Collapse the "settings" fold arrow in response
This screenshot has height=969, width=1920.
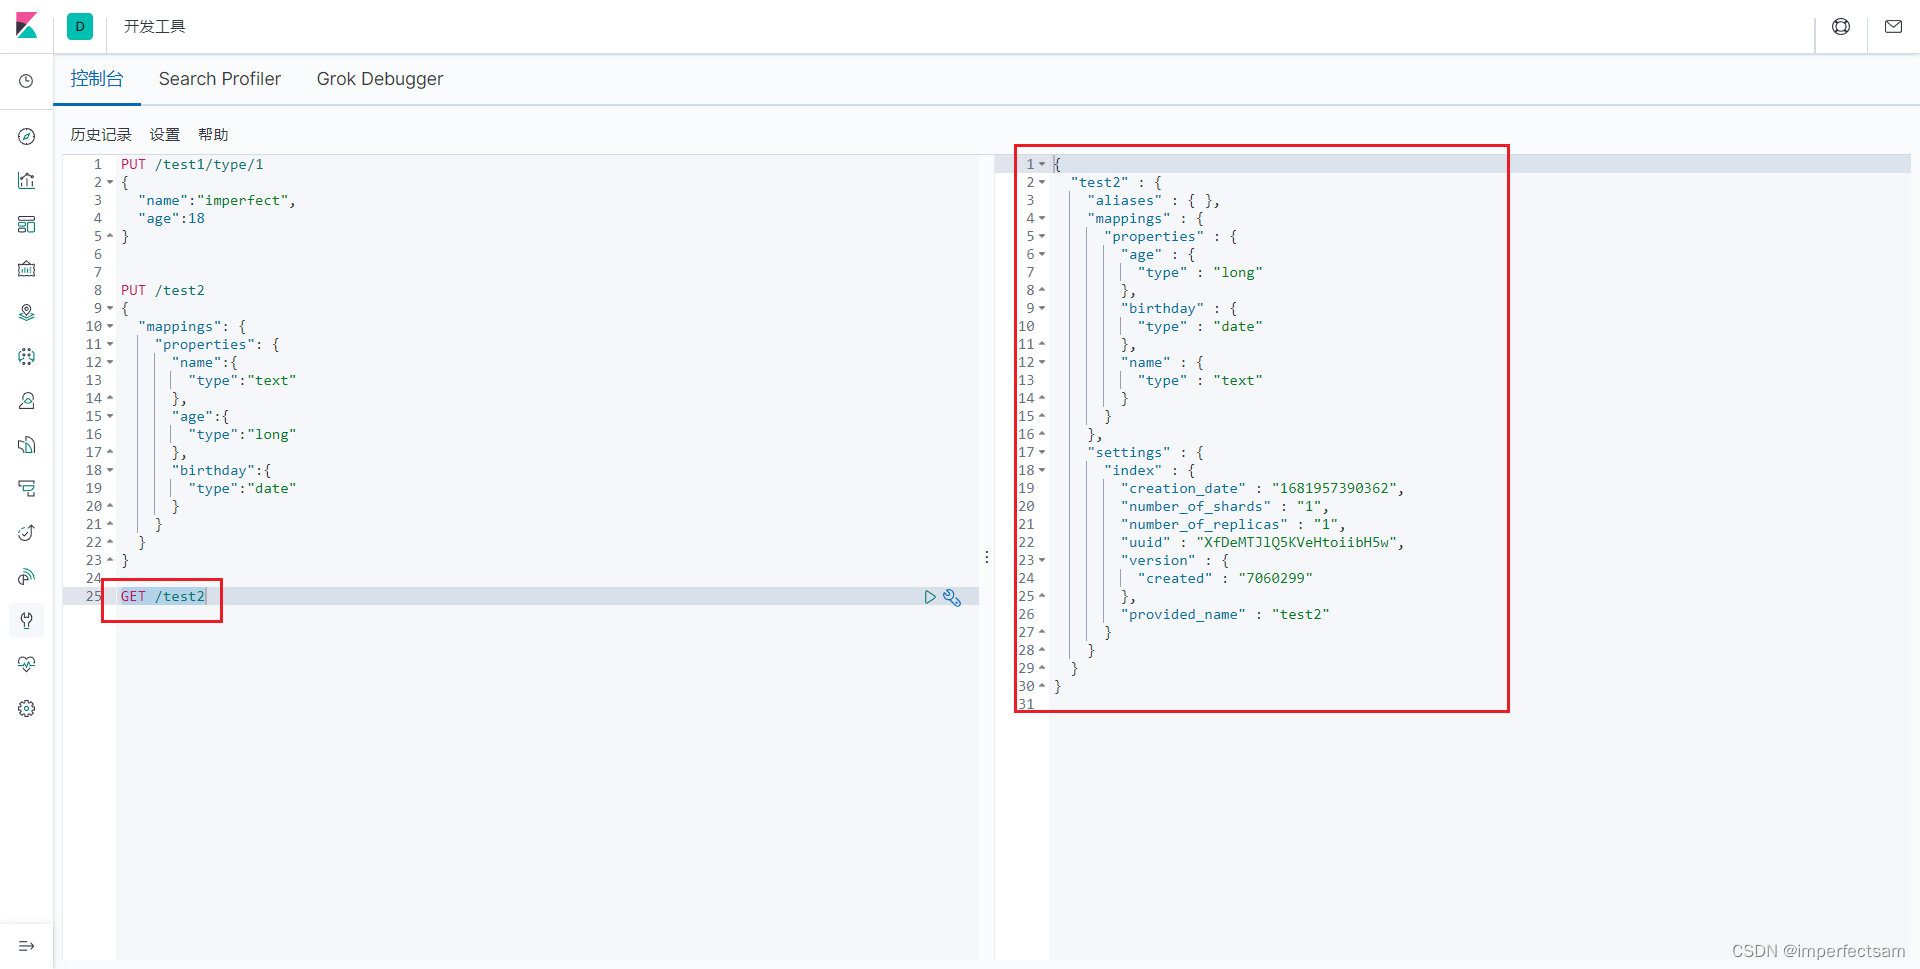[x=1042, y=453]
